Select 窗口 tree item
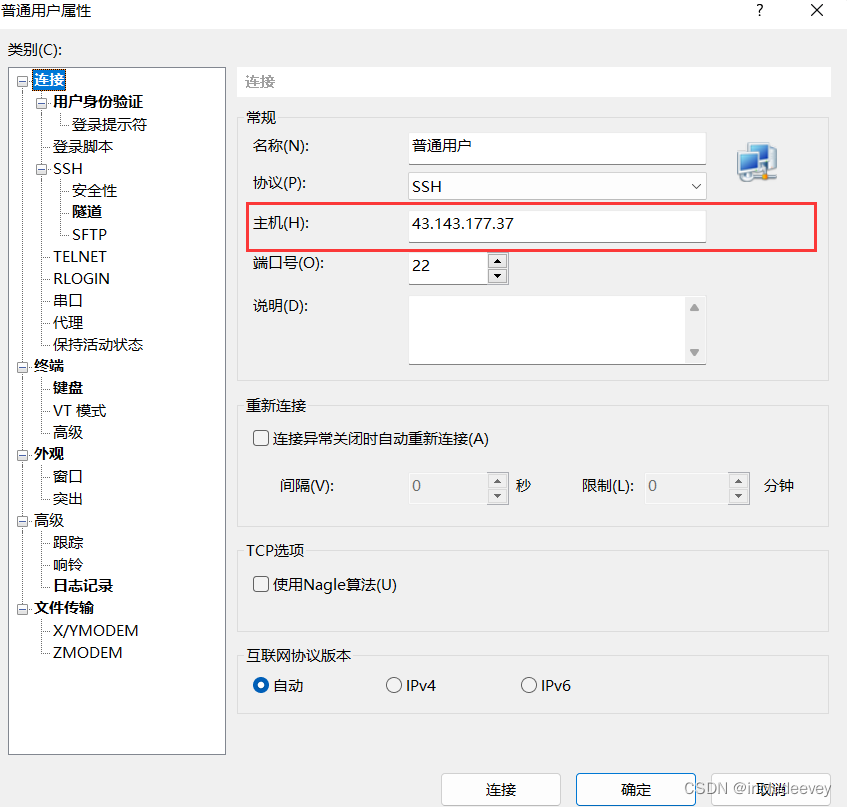This screenshot has width=847, height=807. (x=68, y=476)
